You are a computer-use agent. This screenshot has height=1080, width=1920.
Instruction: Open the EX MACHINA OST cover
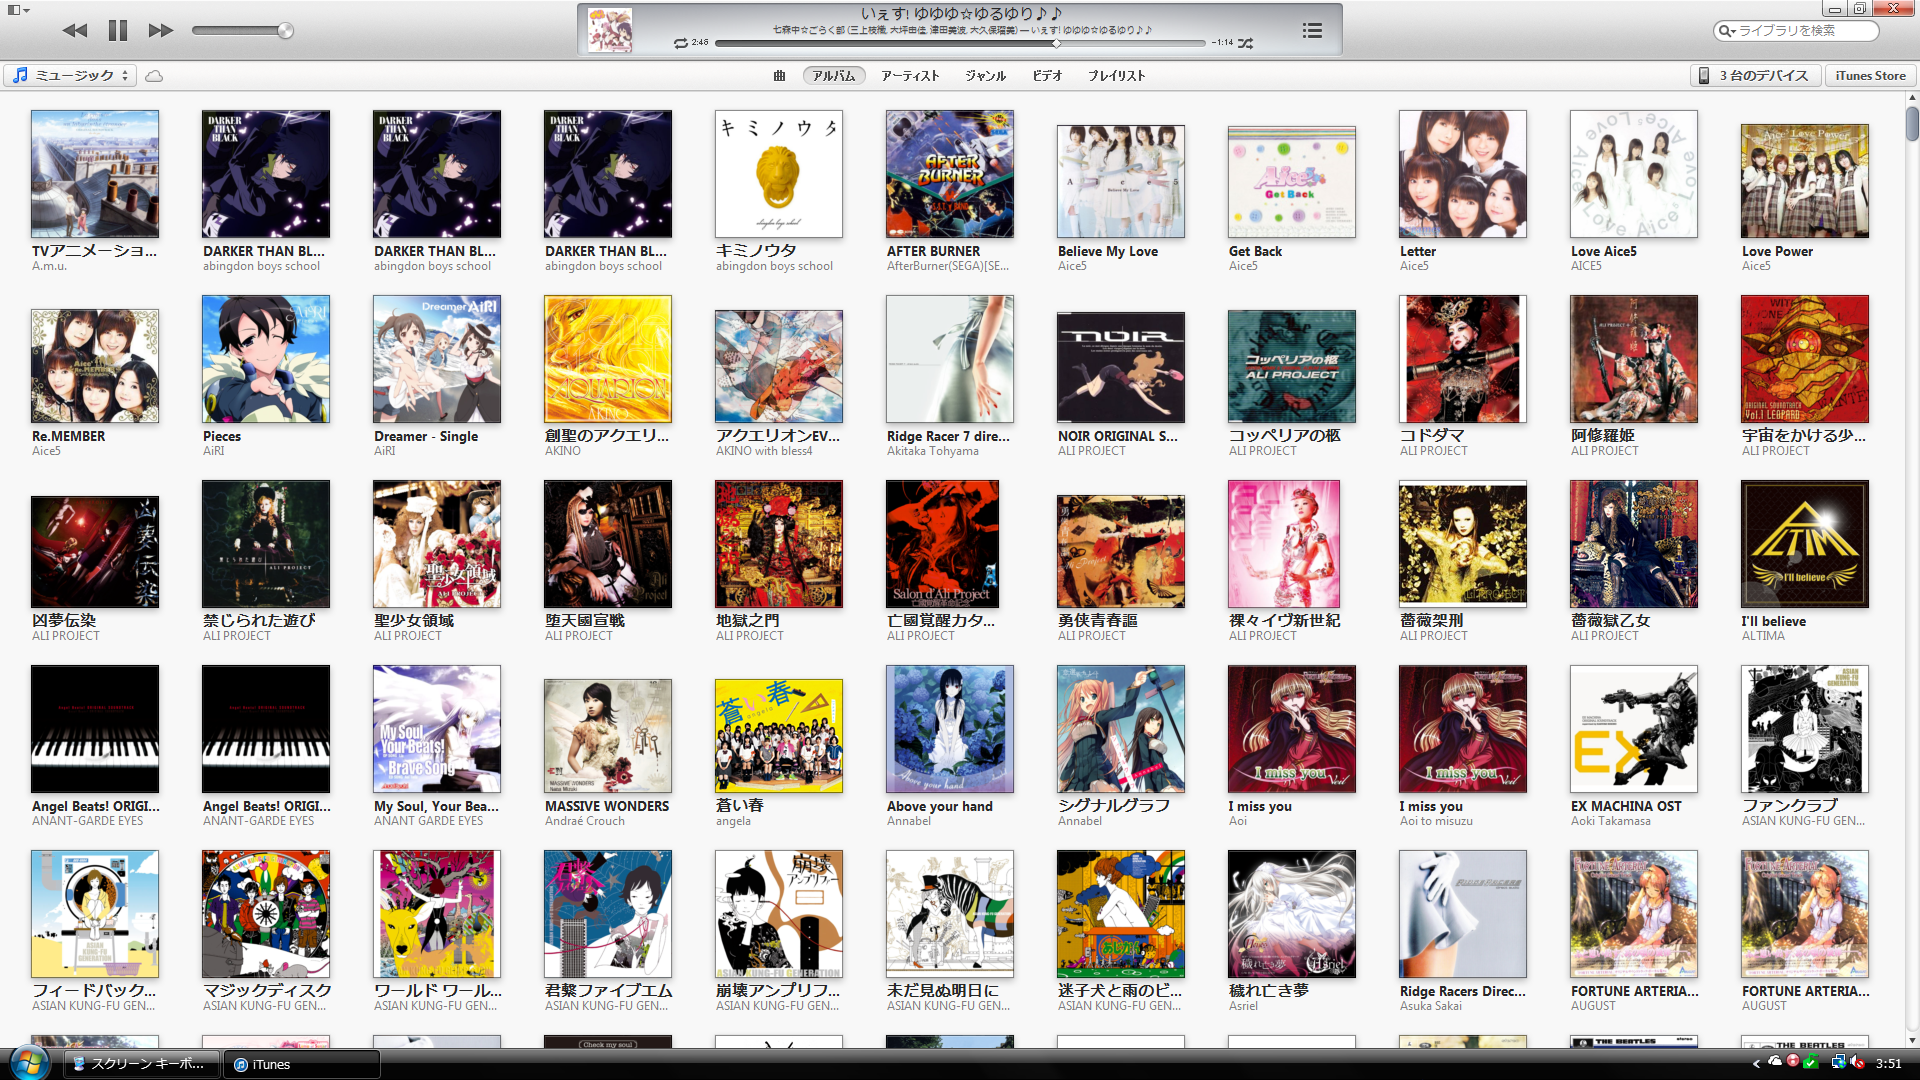click(1634, 729)
